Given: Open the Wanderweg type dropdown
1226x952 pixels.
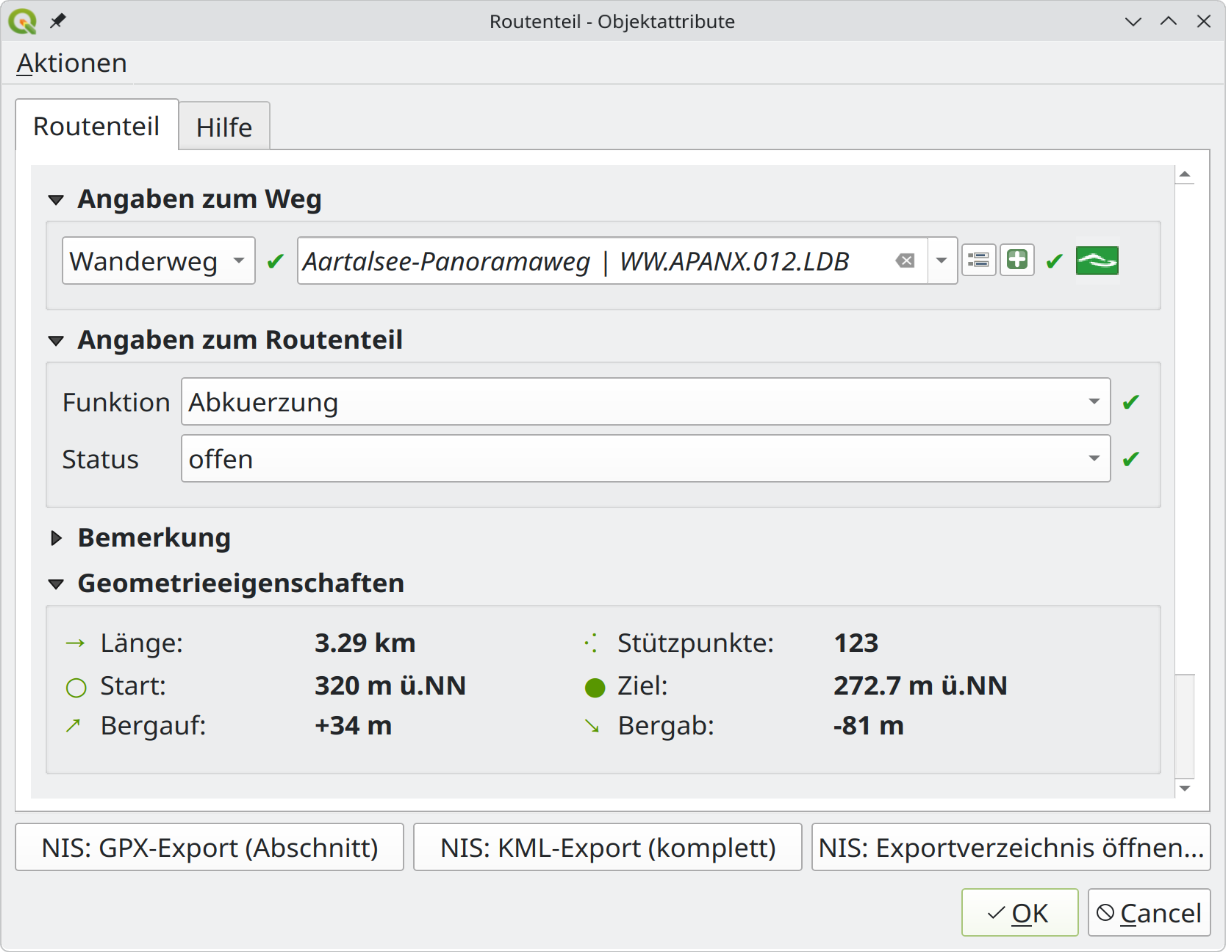Looking at the screenshot, I should [159, 261].
